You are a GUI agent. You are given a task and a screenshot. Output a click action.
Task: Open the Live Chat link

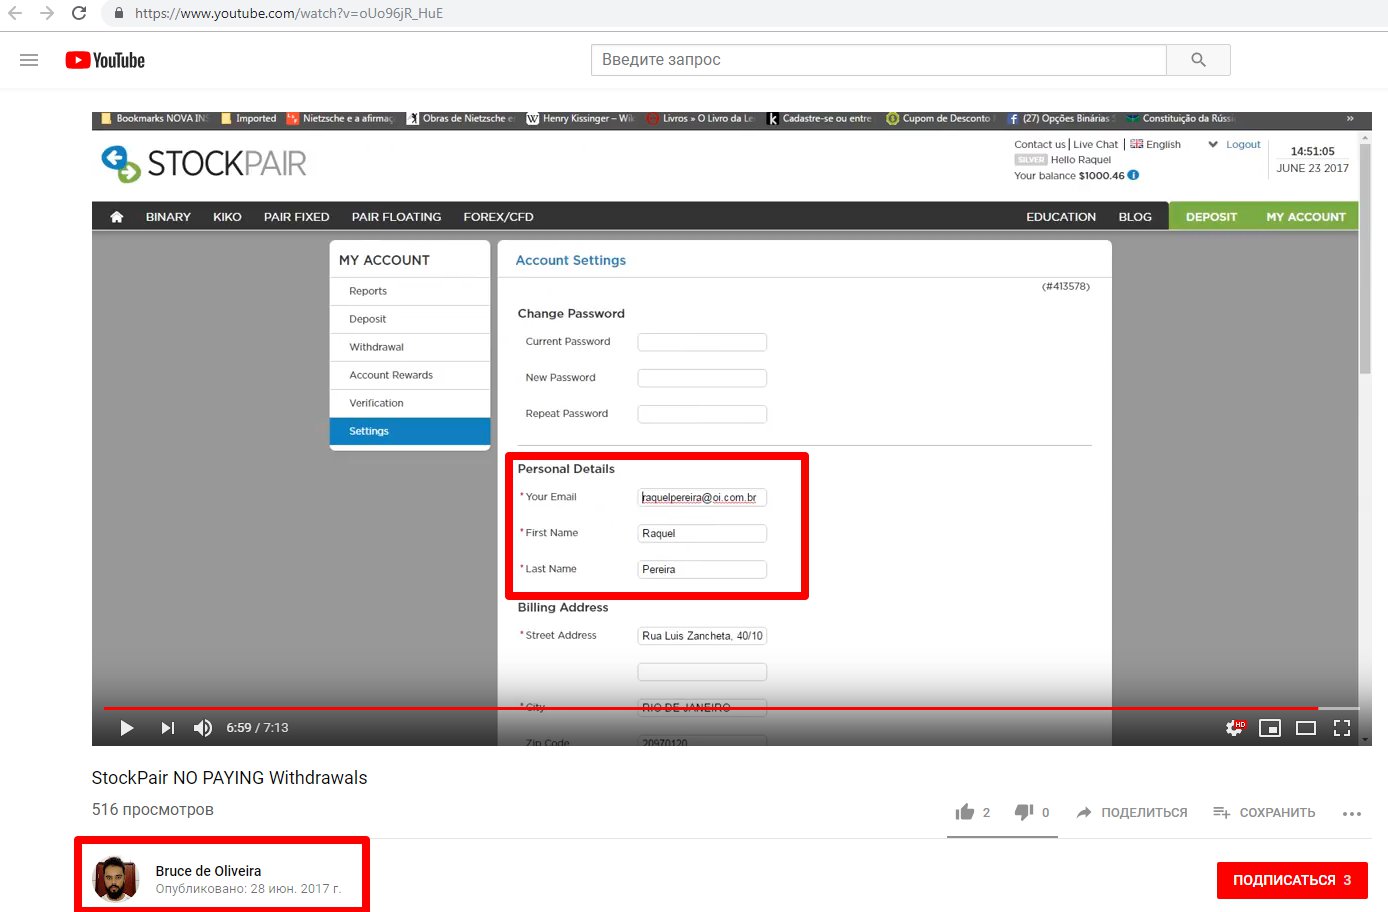pos(1095,144)
